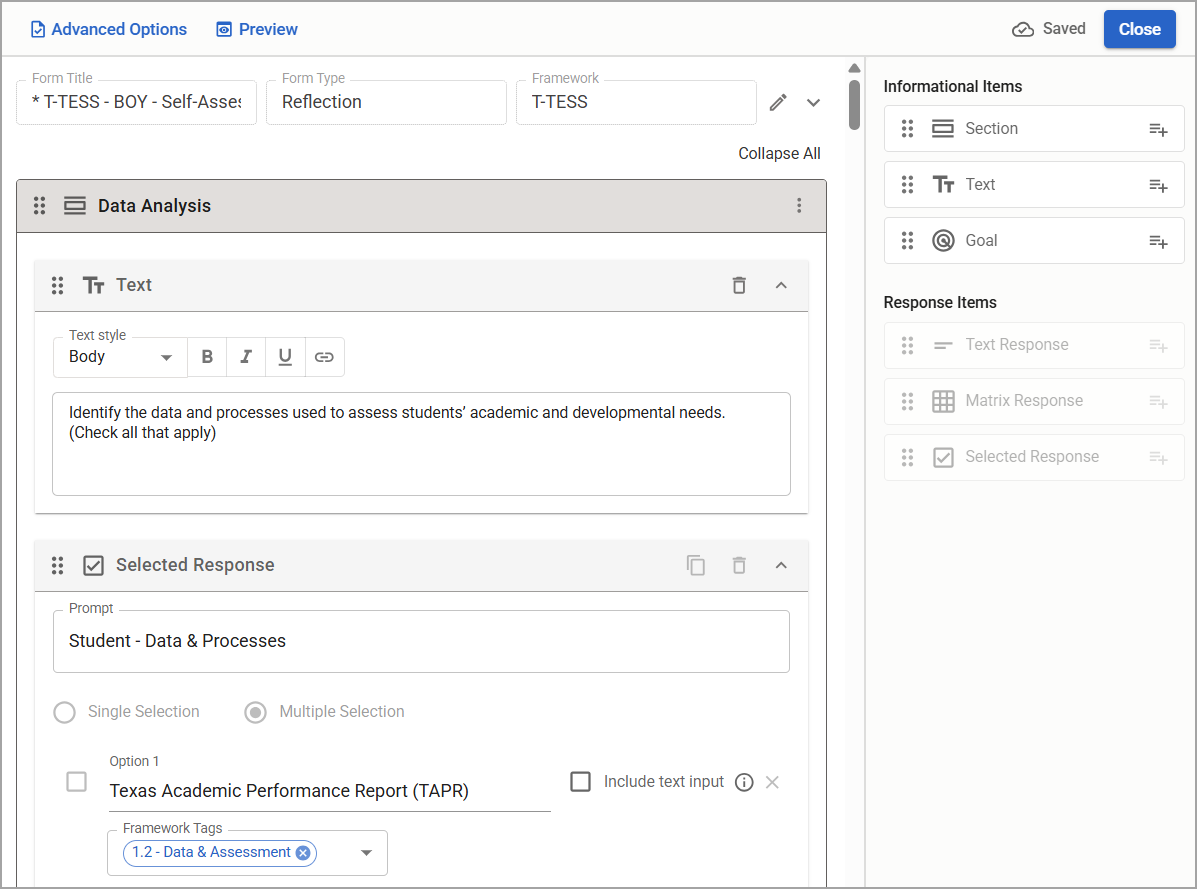Click into the body text editor area
This screenshot has height=889, width=1197.
(x=421, y=444)
